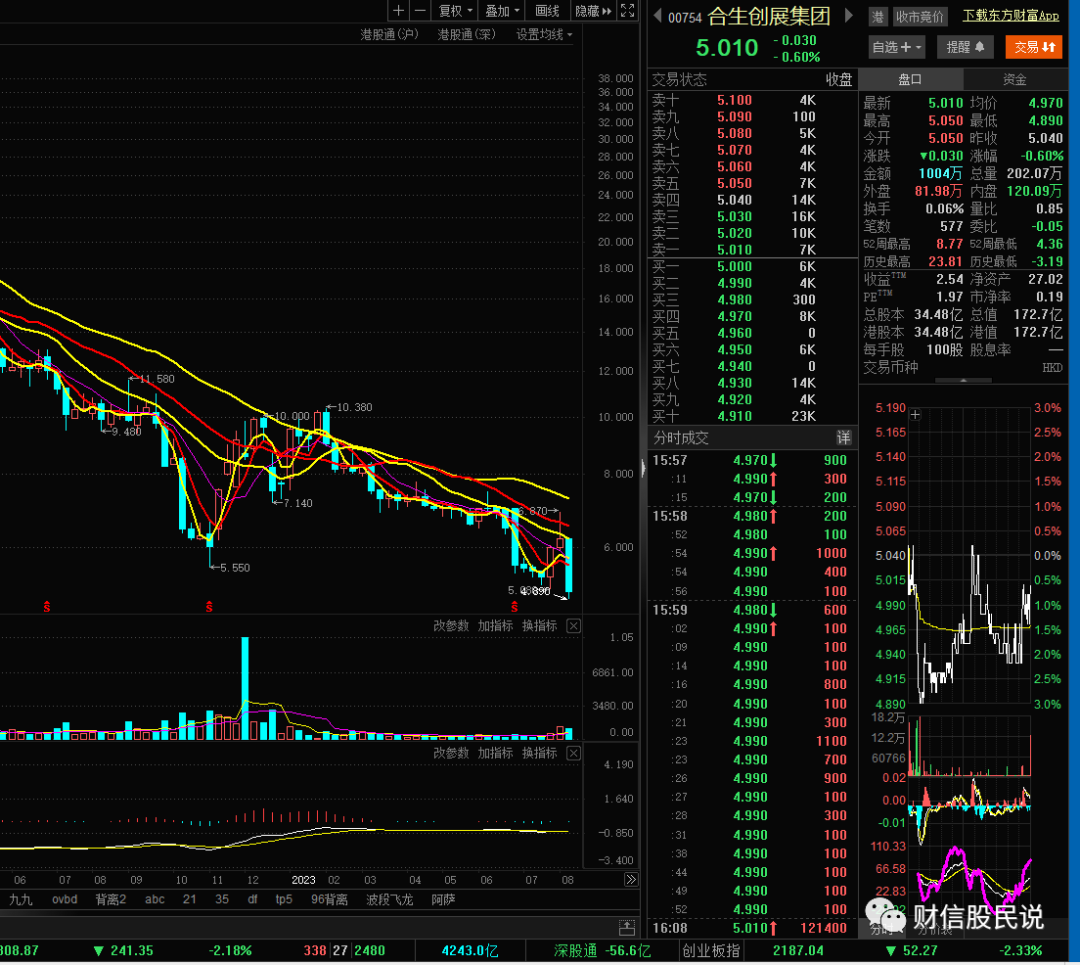Click 交易状态 header label
This screenshot has width=1080, height=965.
[679, 79]
